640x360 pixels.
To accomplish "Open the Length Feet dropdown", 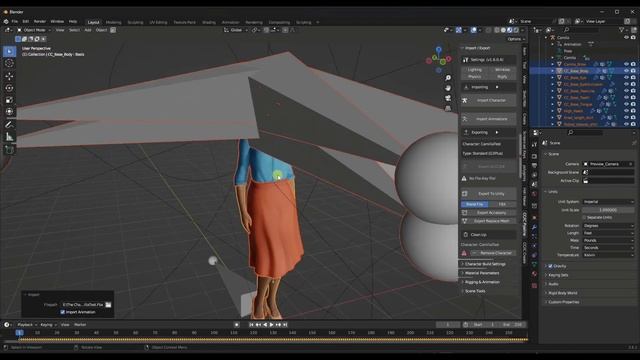I will click(608, 233).
